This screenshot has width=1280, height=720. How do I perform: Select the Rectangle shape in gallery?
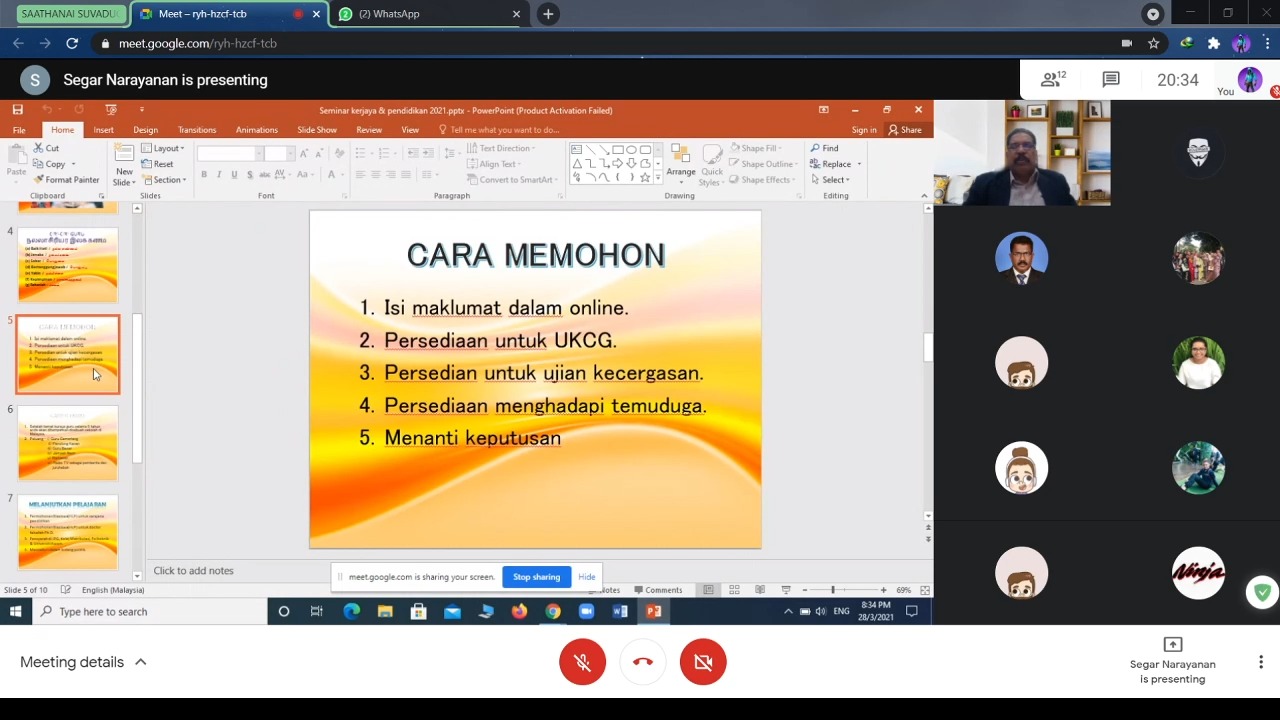(x=618, y=150)
